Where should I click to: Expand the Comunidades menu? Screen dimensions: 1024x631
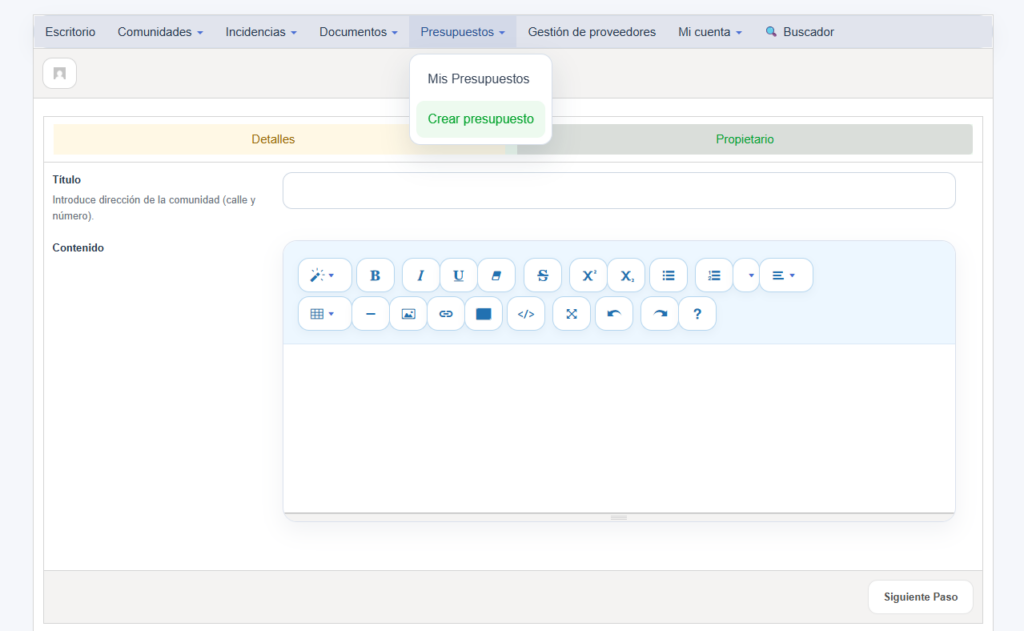point(160,32)
